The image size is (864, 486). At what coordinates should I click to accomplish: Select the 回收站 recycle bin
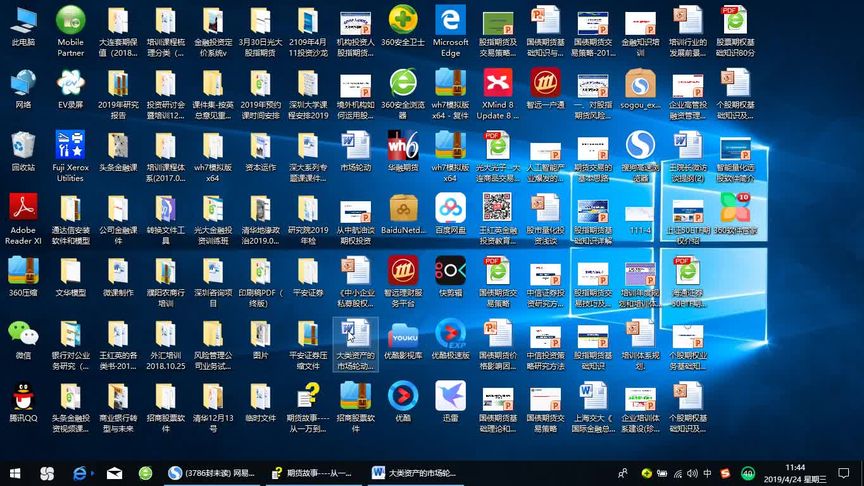click(x=22, y=146)
